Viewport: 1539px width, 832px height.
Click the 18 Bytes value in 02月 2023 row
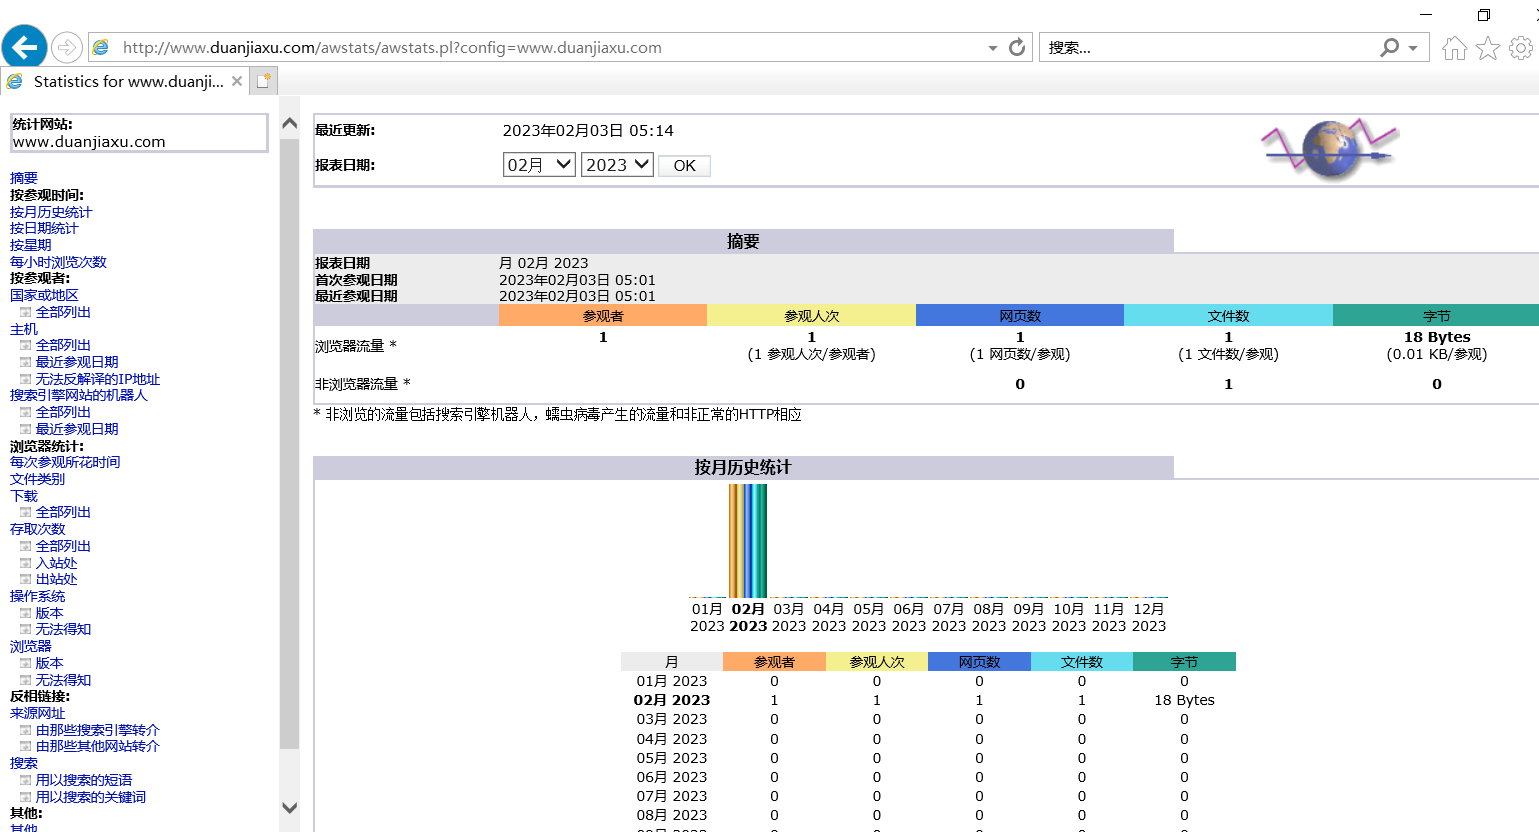coord(1184,700)
